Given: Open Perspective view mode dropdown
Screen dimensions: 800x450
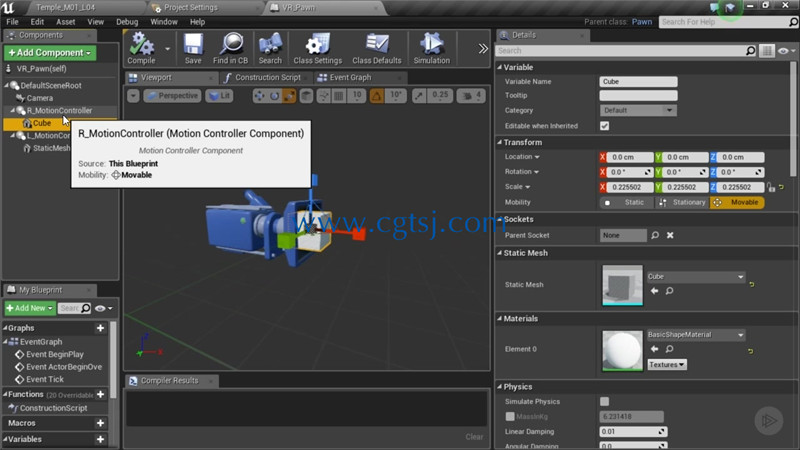Looking at the screenshot, I should point(172,96).
